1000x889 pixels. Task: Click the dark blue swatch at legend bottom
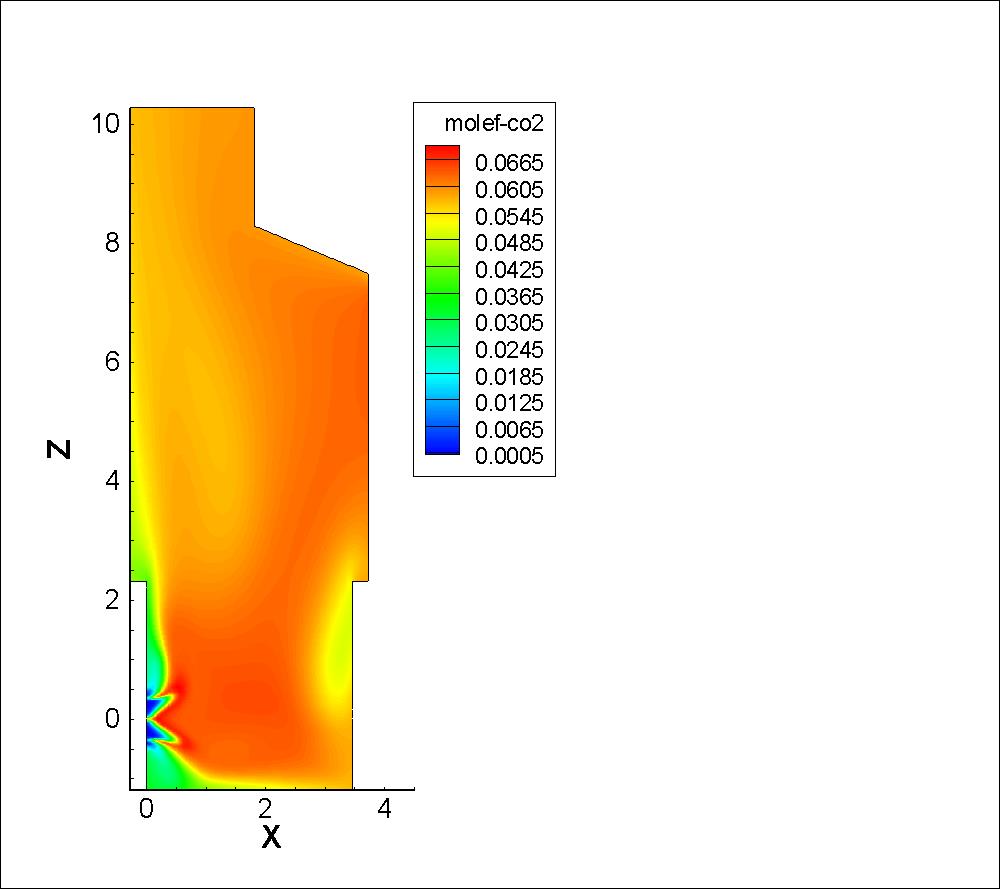click(442, 447)
